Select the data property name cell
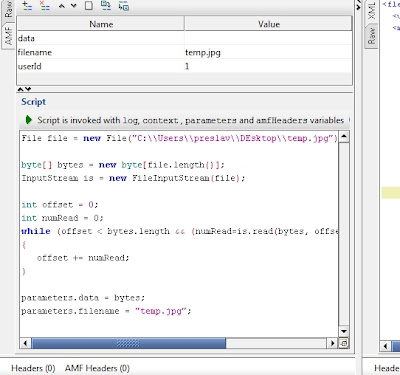400x375 pixels. coord(101,38)
